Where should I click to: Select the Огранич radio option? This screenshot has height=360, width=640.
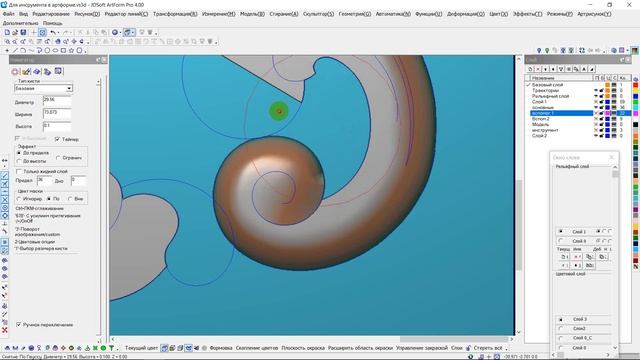pyautogui.click(x=58, y=158)
